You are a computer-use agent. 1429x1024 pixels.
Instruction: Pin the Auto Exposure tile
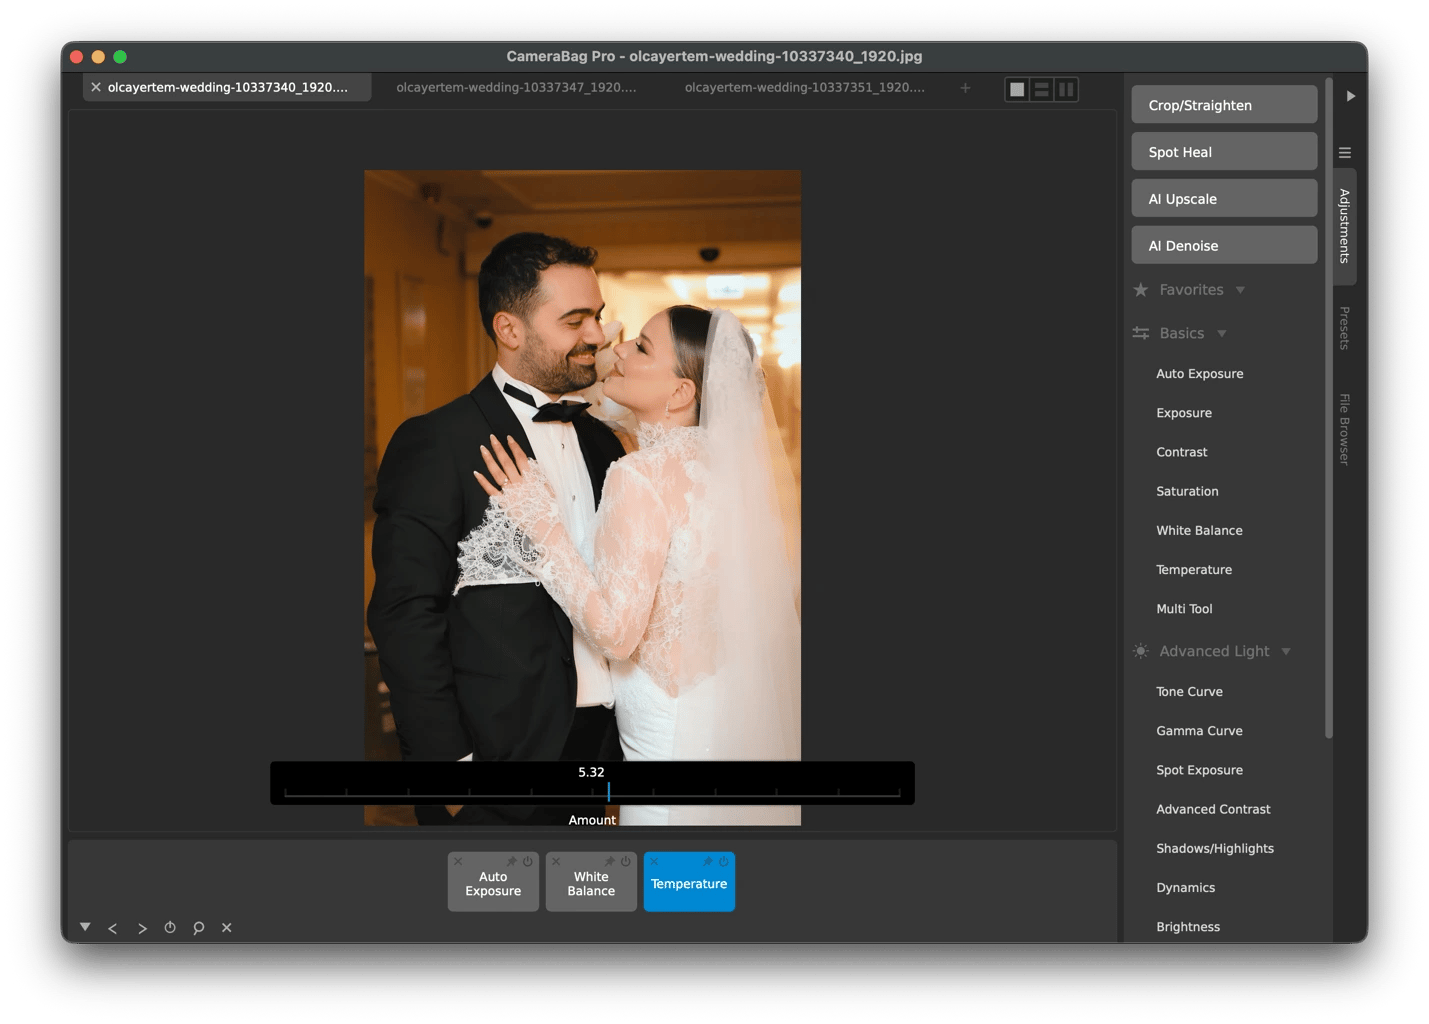512,862
